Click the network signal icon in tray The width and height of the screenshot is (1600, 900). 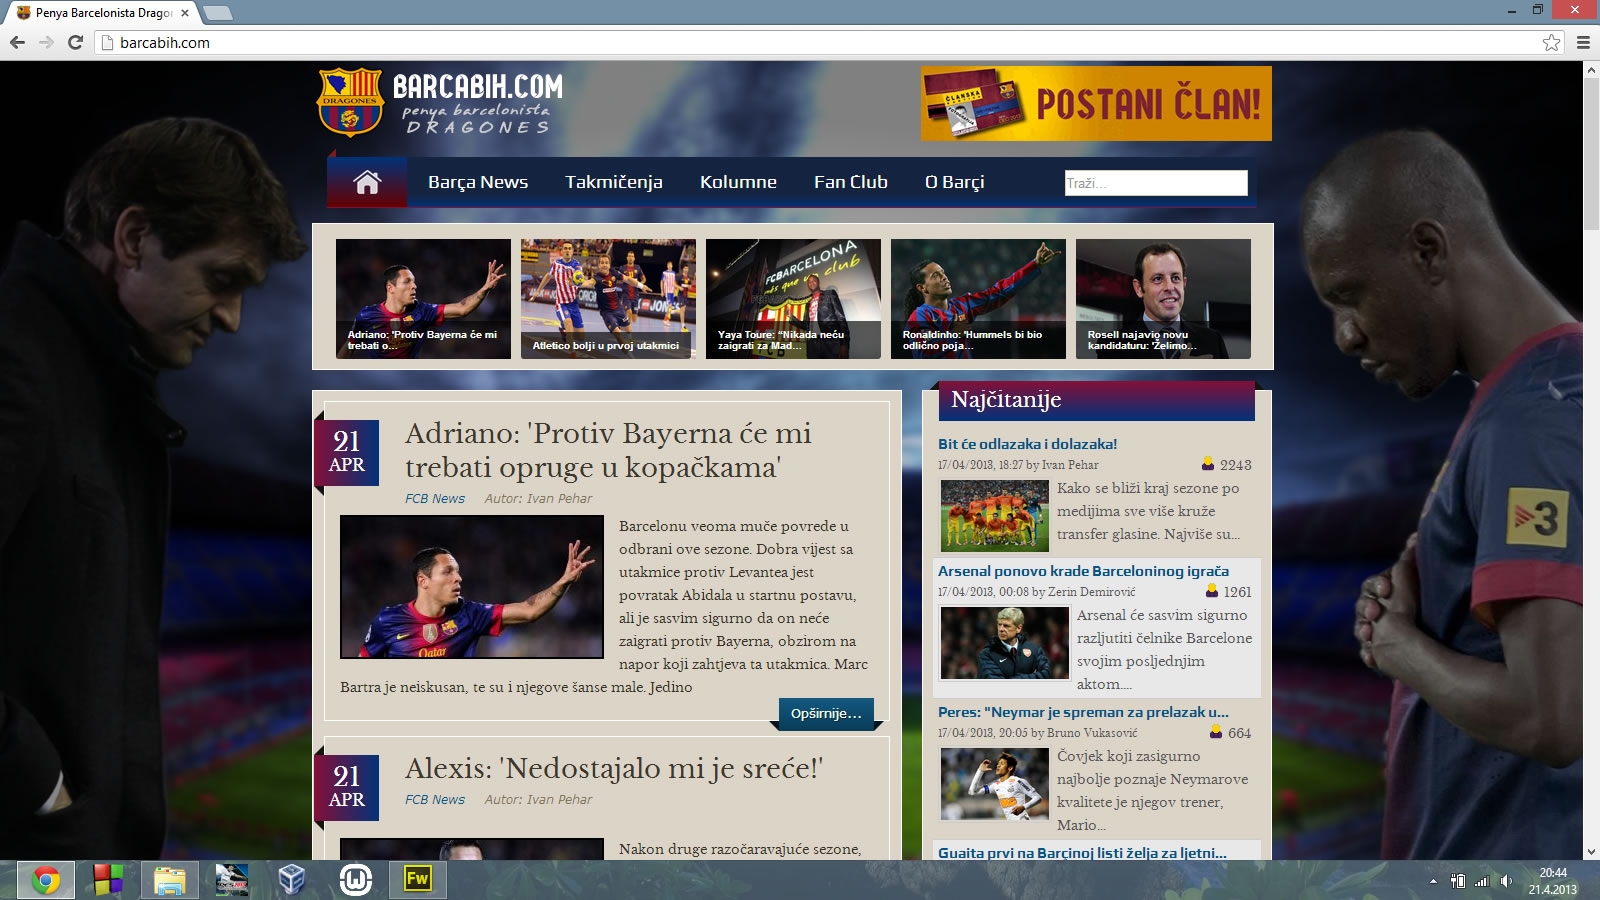click(1482, 881)
